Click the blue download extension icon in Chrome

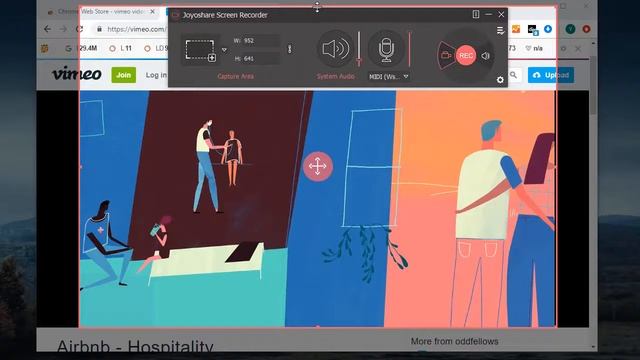coord(548,29)
